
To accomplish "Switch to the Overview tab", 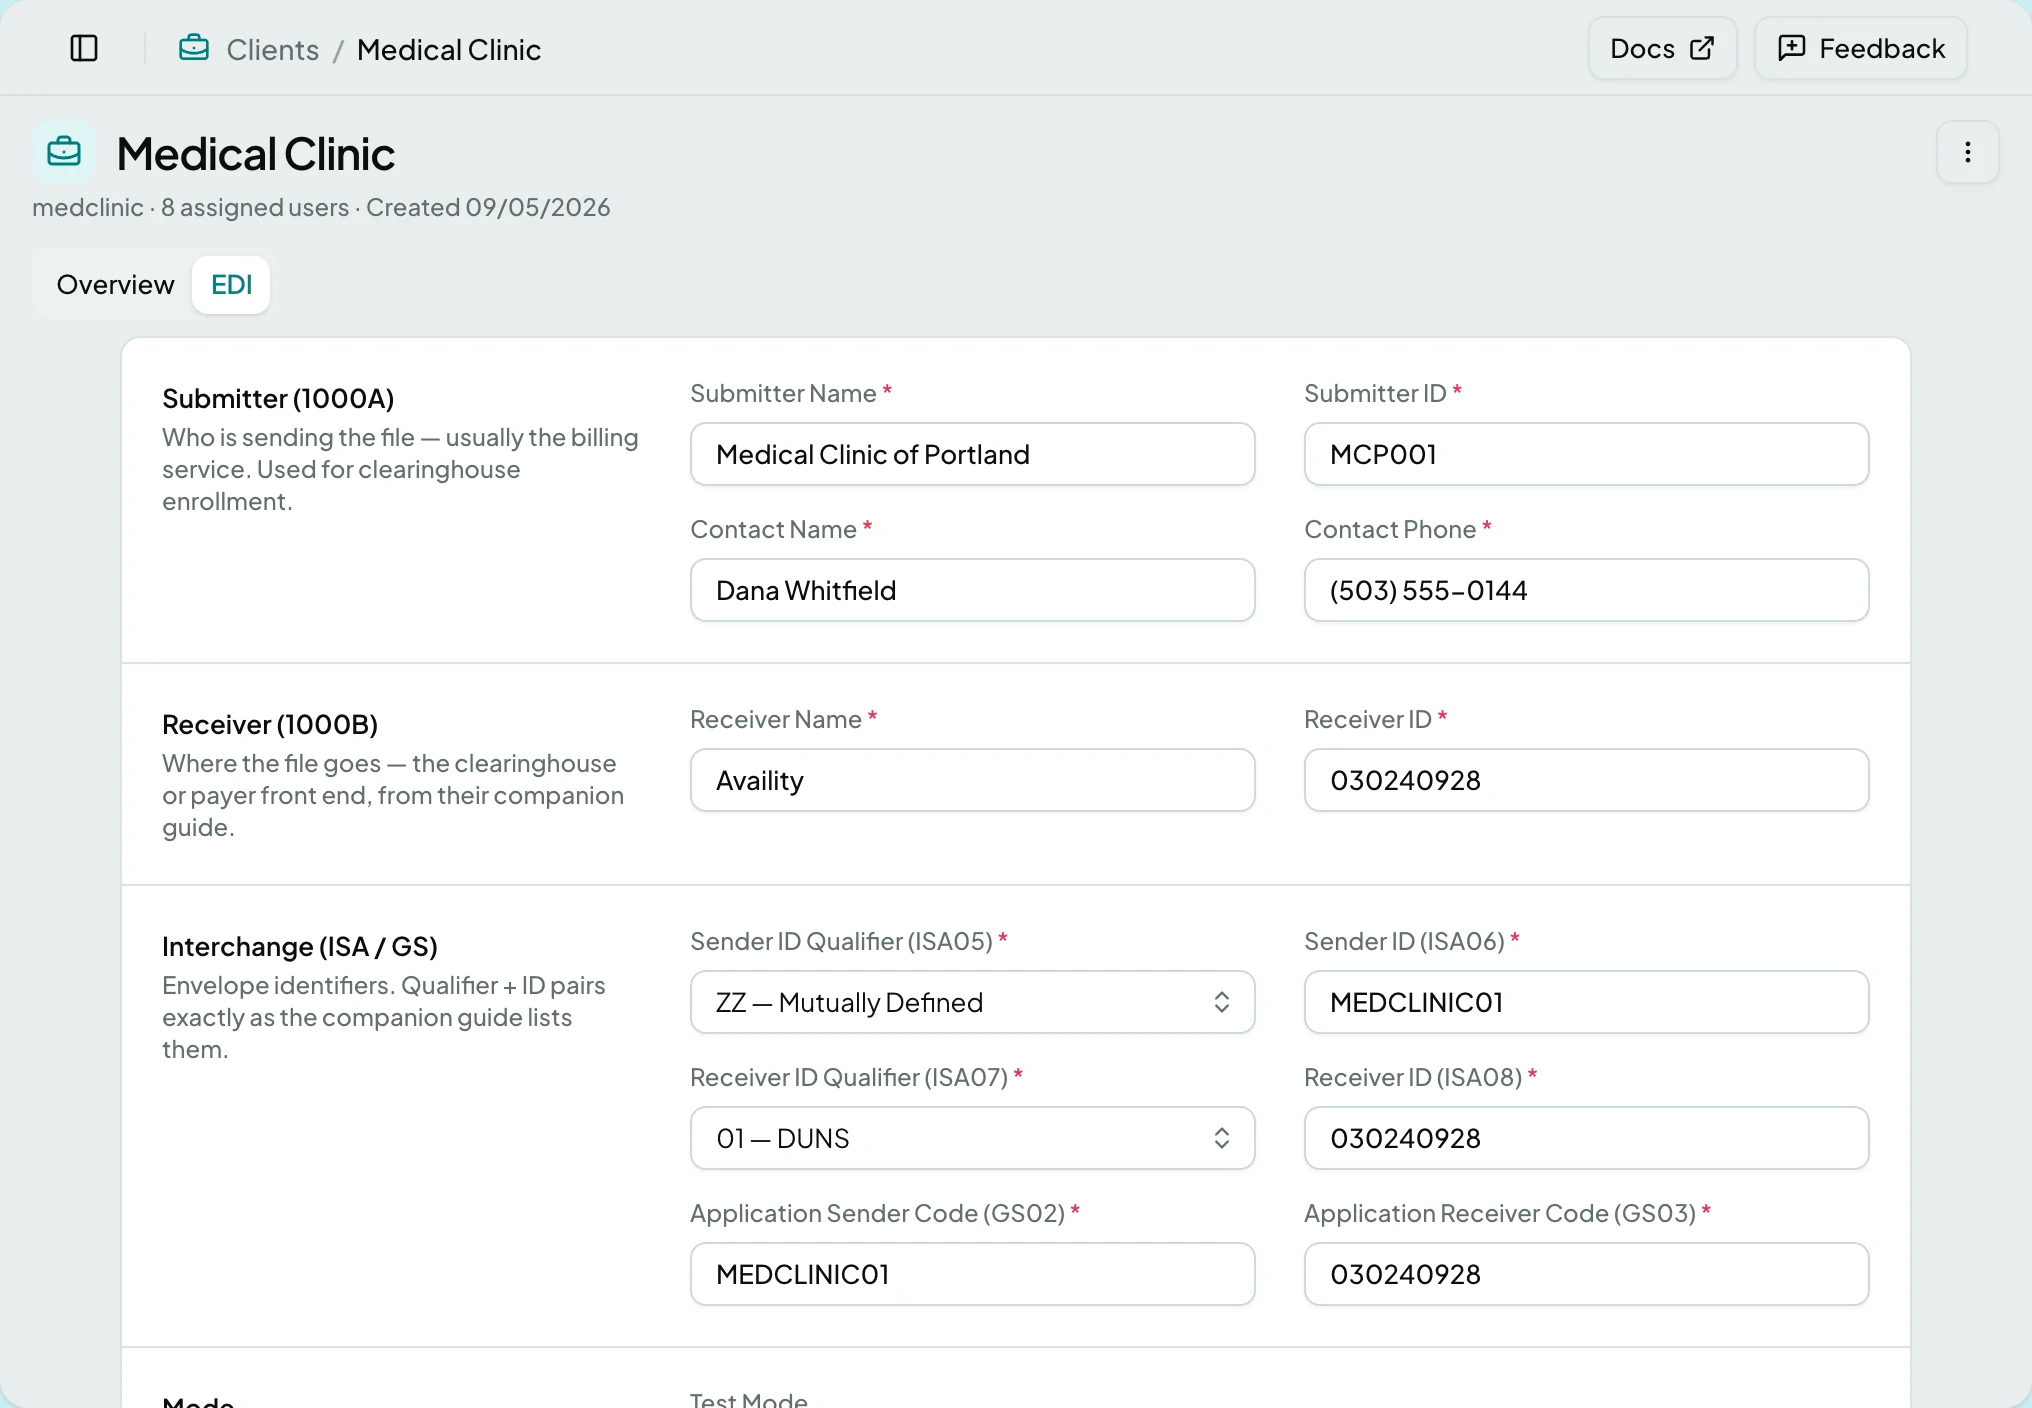I will (x=115, y=285).
